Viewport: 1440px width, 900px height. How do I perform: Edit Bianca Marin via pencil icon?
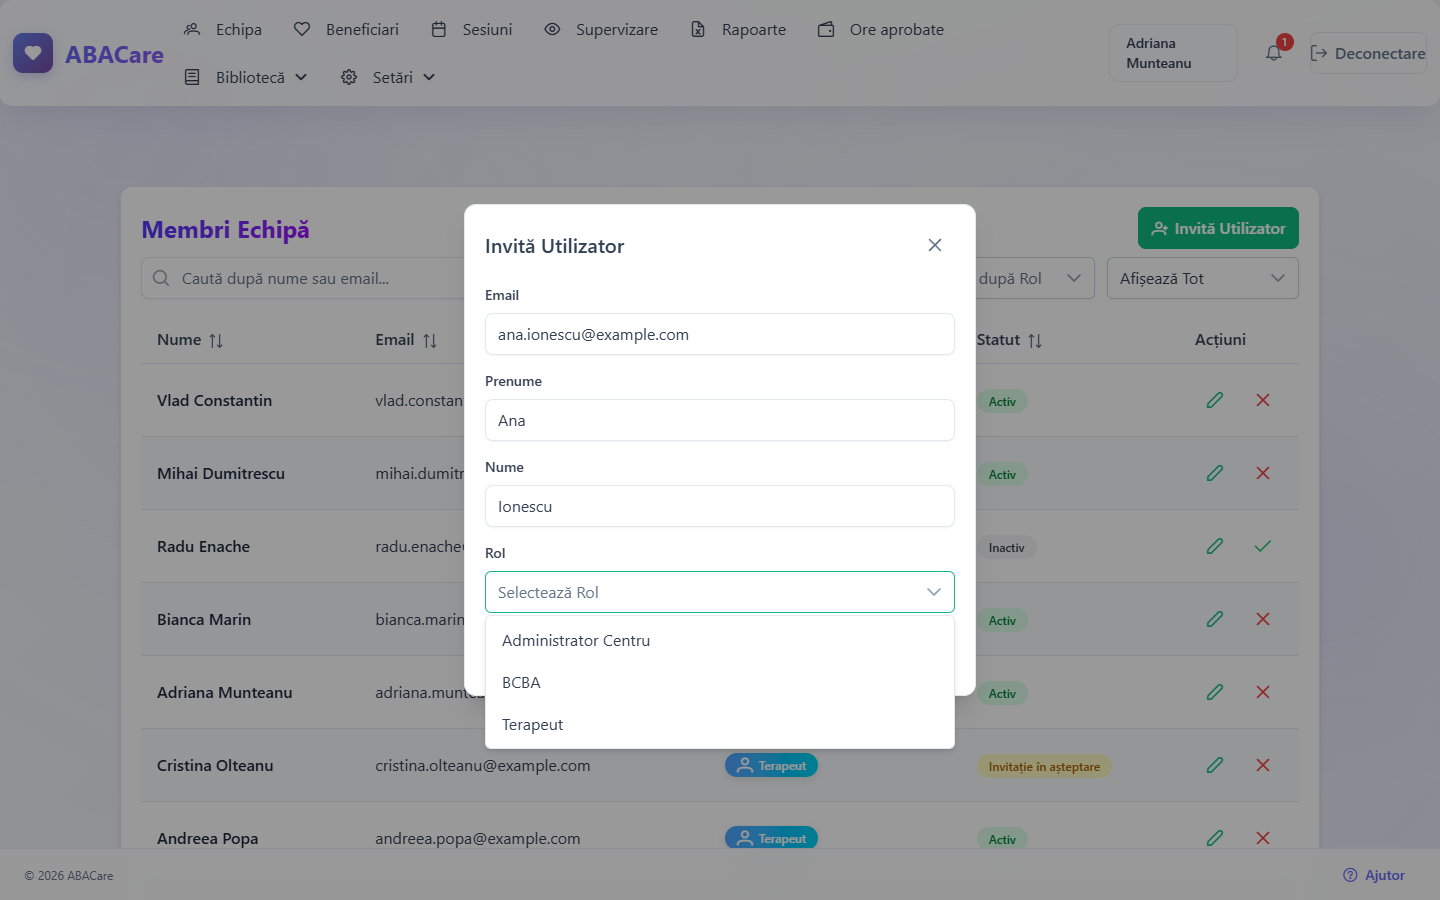click(x=1215, y=619)
